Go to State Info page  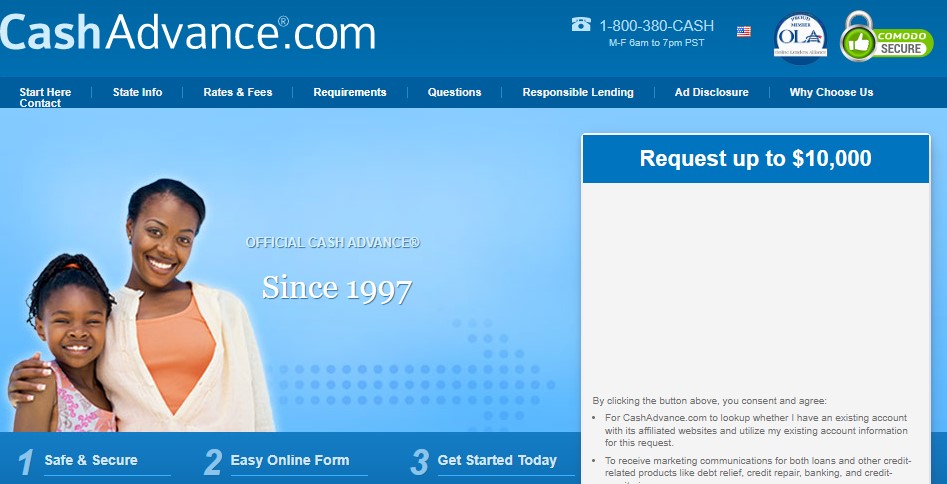[x=137, y=92]
